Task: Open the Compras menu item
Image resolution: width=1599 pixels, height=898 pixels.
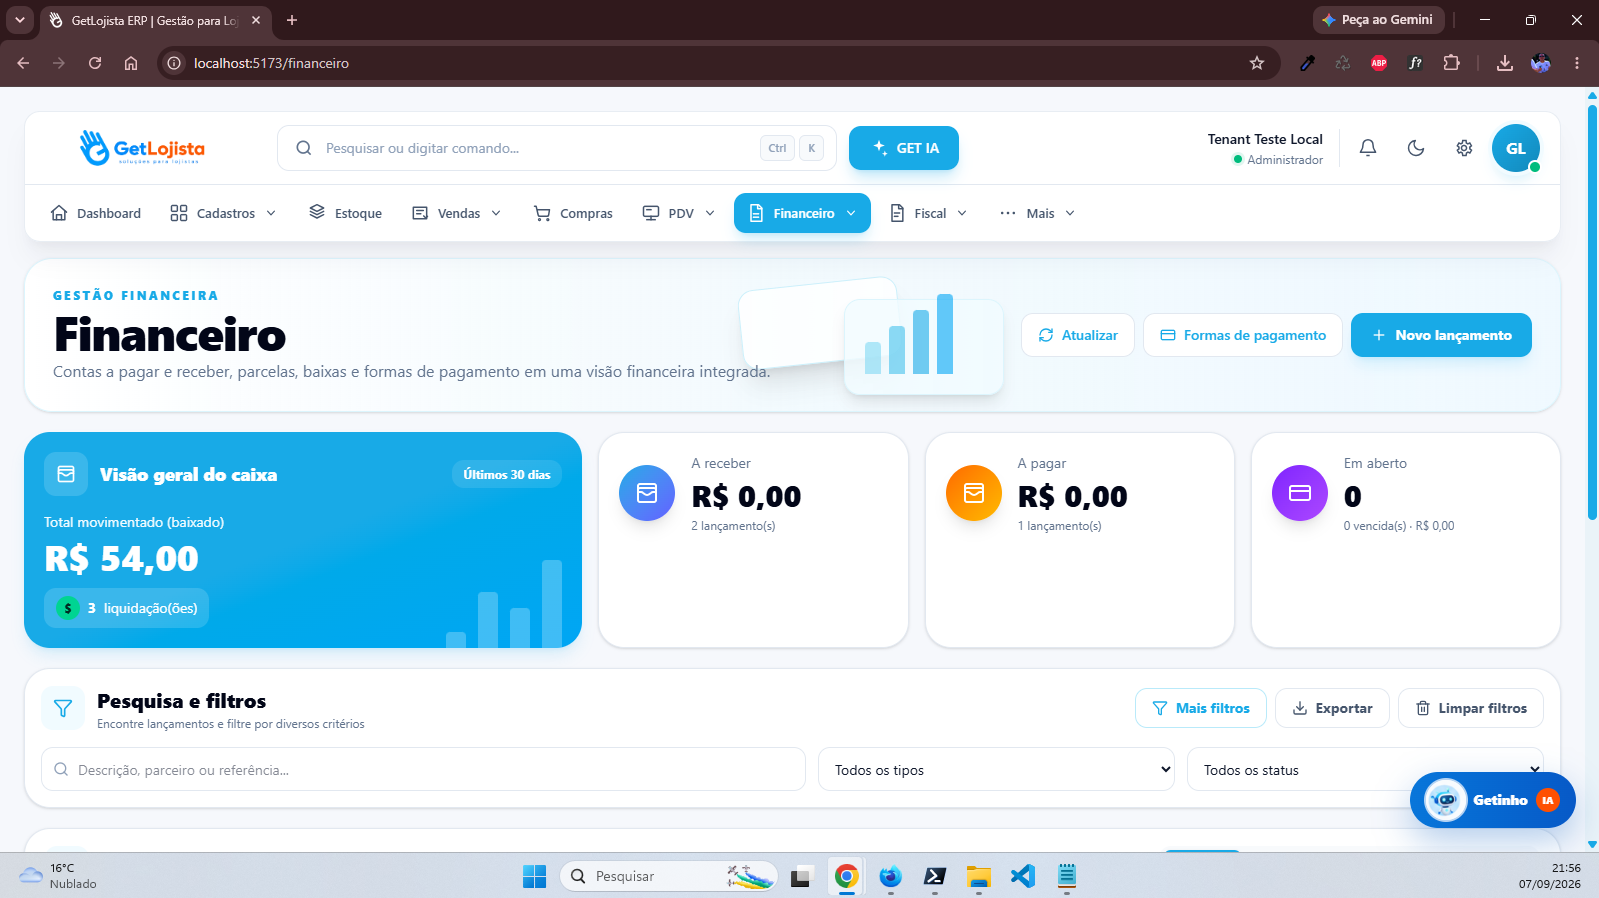Action: [x=573, y=213]
